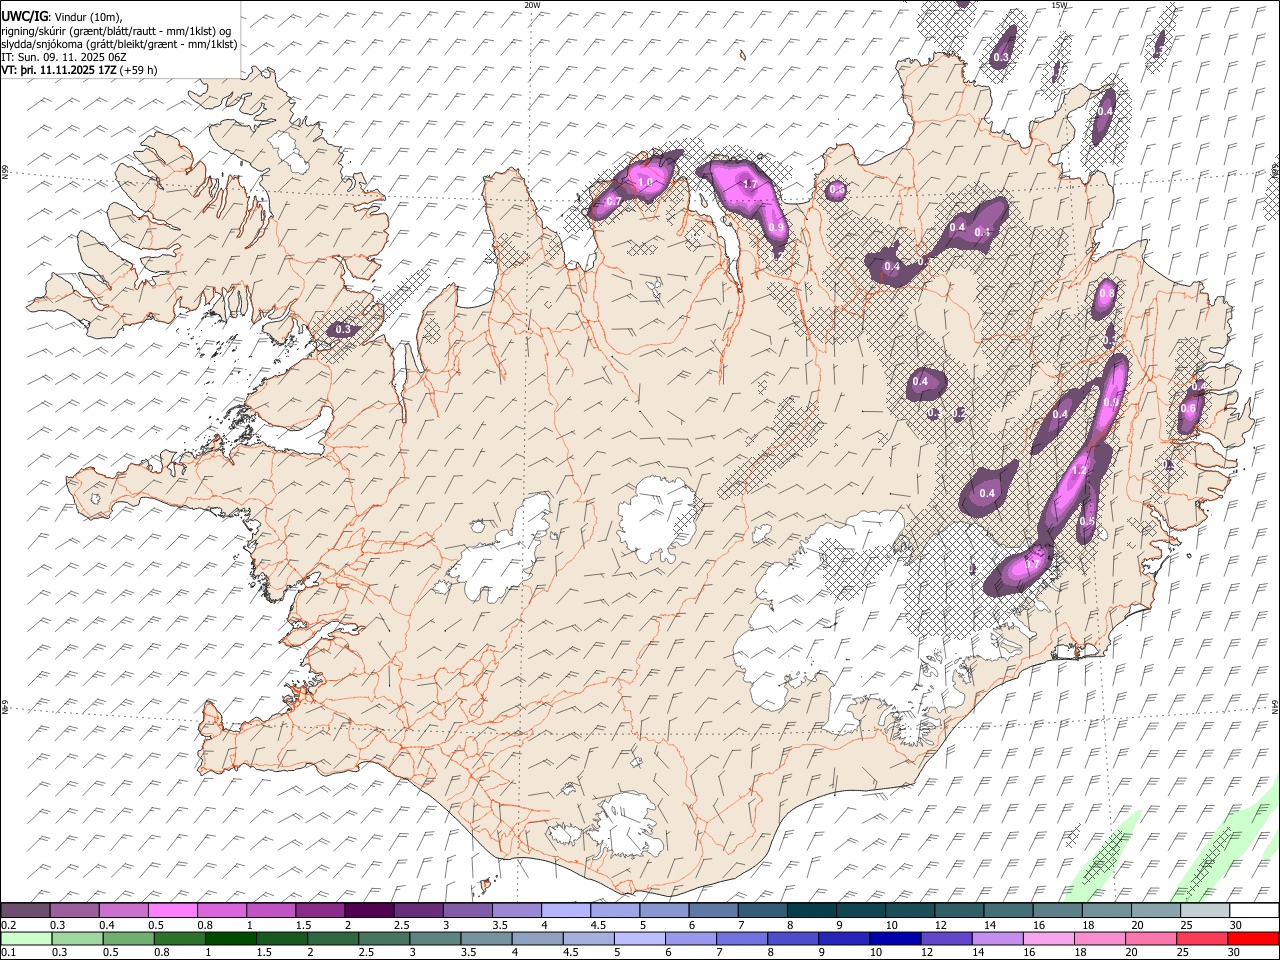Click the dark green swatch labeled 1 in the rain row

[x=230, y=938]
